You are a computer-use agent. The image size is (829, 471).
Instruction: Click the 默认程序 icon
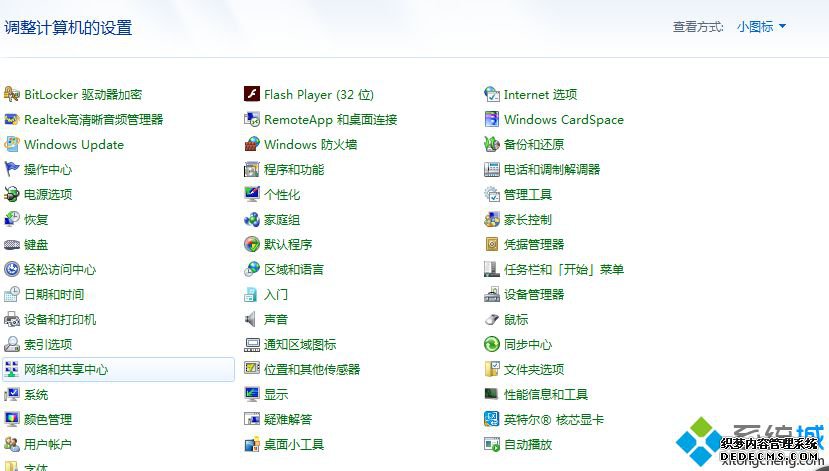pyautogui.click(x=252, y=244)
